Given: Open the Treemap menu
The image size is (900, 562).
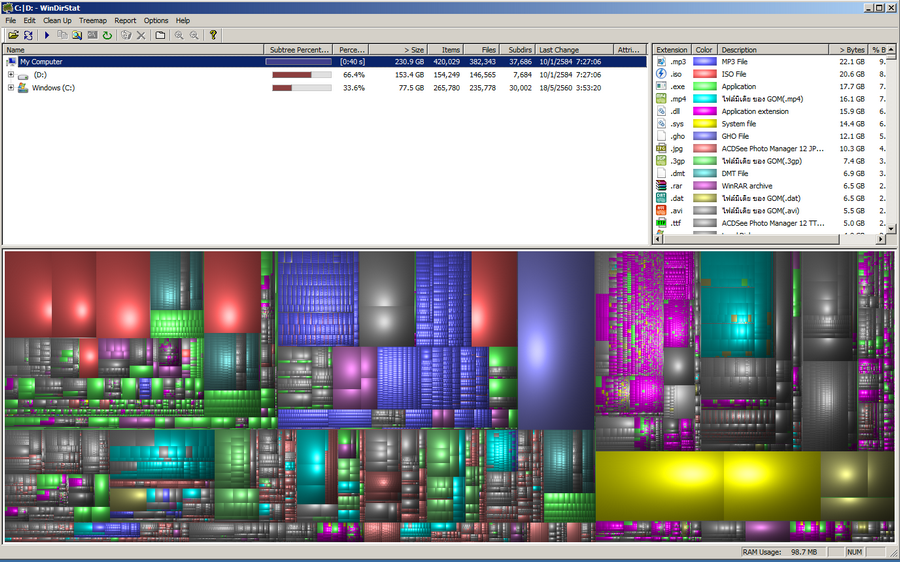Looking at the screenshot, I should coord(93,20).
